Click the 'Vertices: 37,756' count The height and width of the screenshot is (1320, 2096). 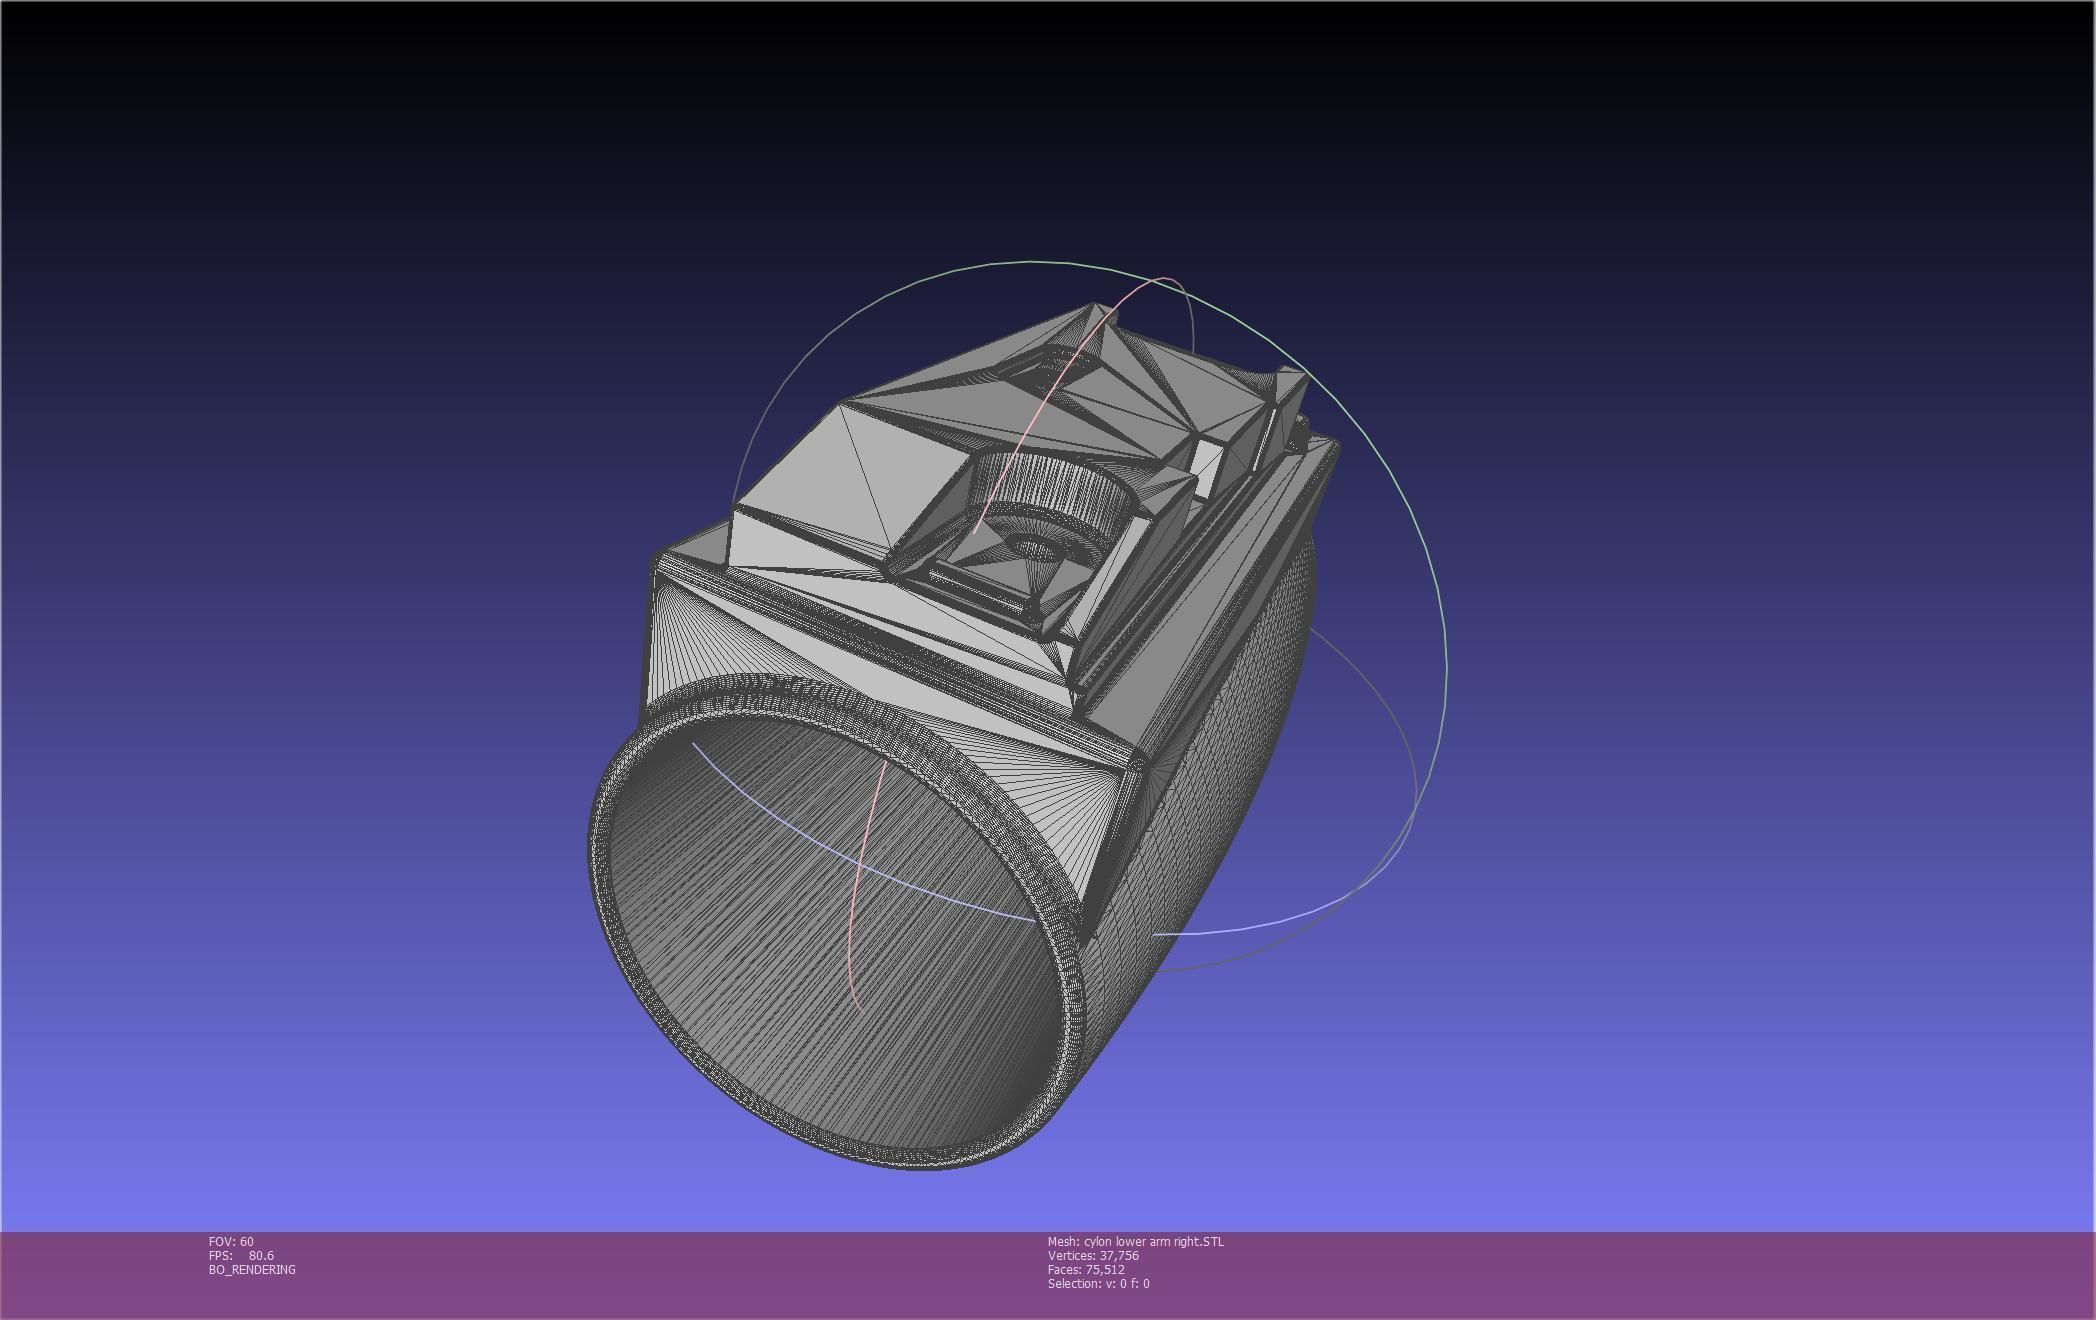pyautogui.click(x=1093, y=1255)
